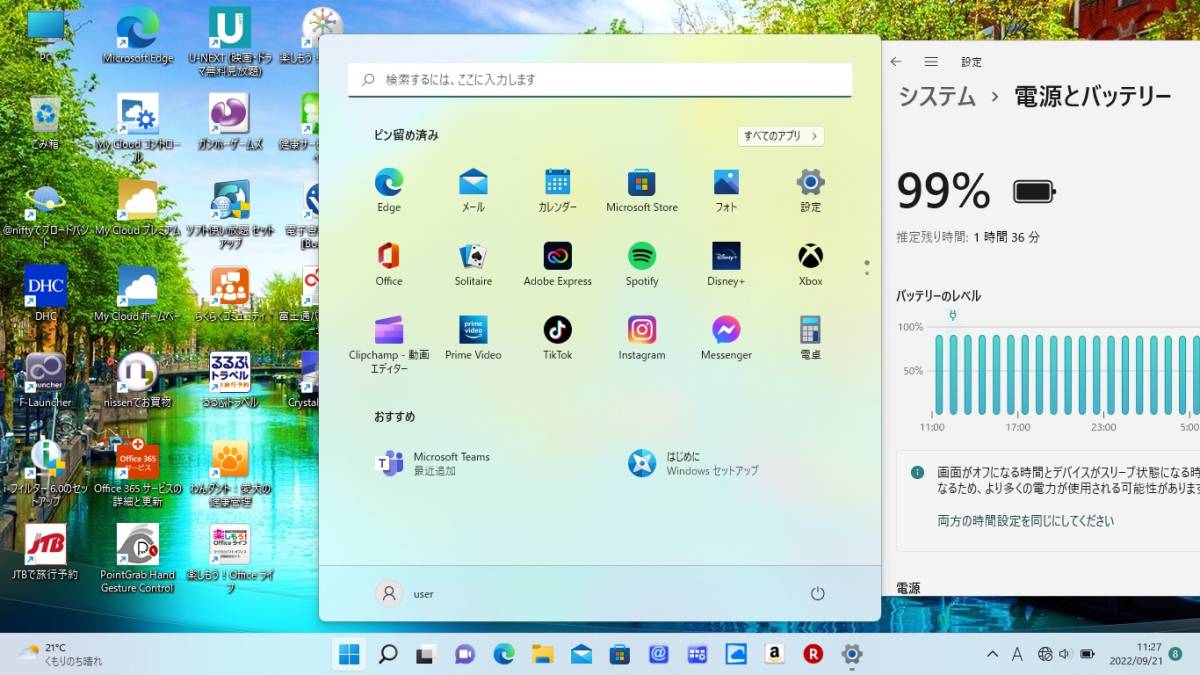Open TikTok from pinned apps
Image resolution: width=1200 pixels, height=675 pixels.
point(557,338)
